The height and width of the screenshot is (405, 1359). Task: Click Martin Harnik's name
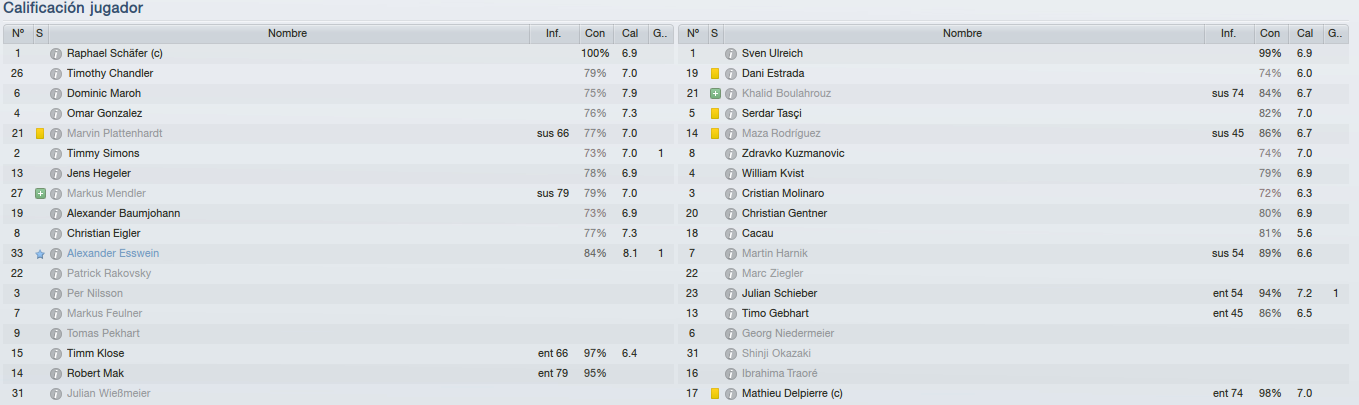tap(774, 253)
